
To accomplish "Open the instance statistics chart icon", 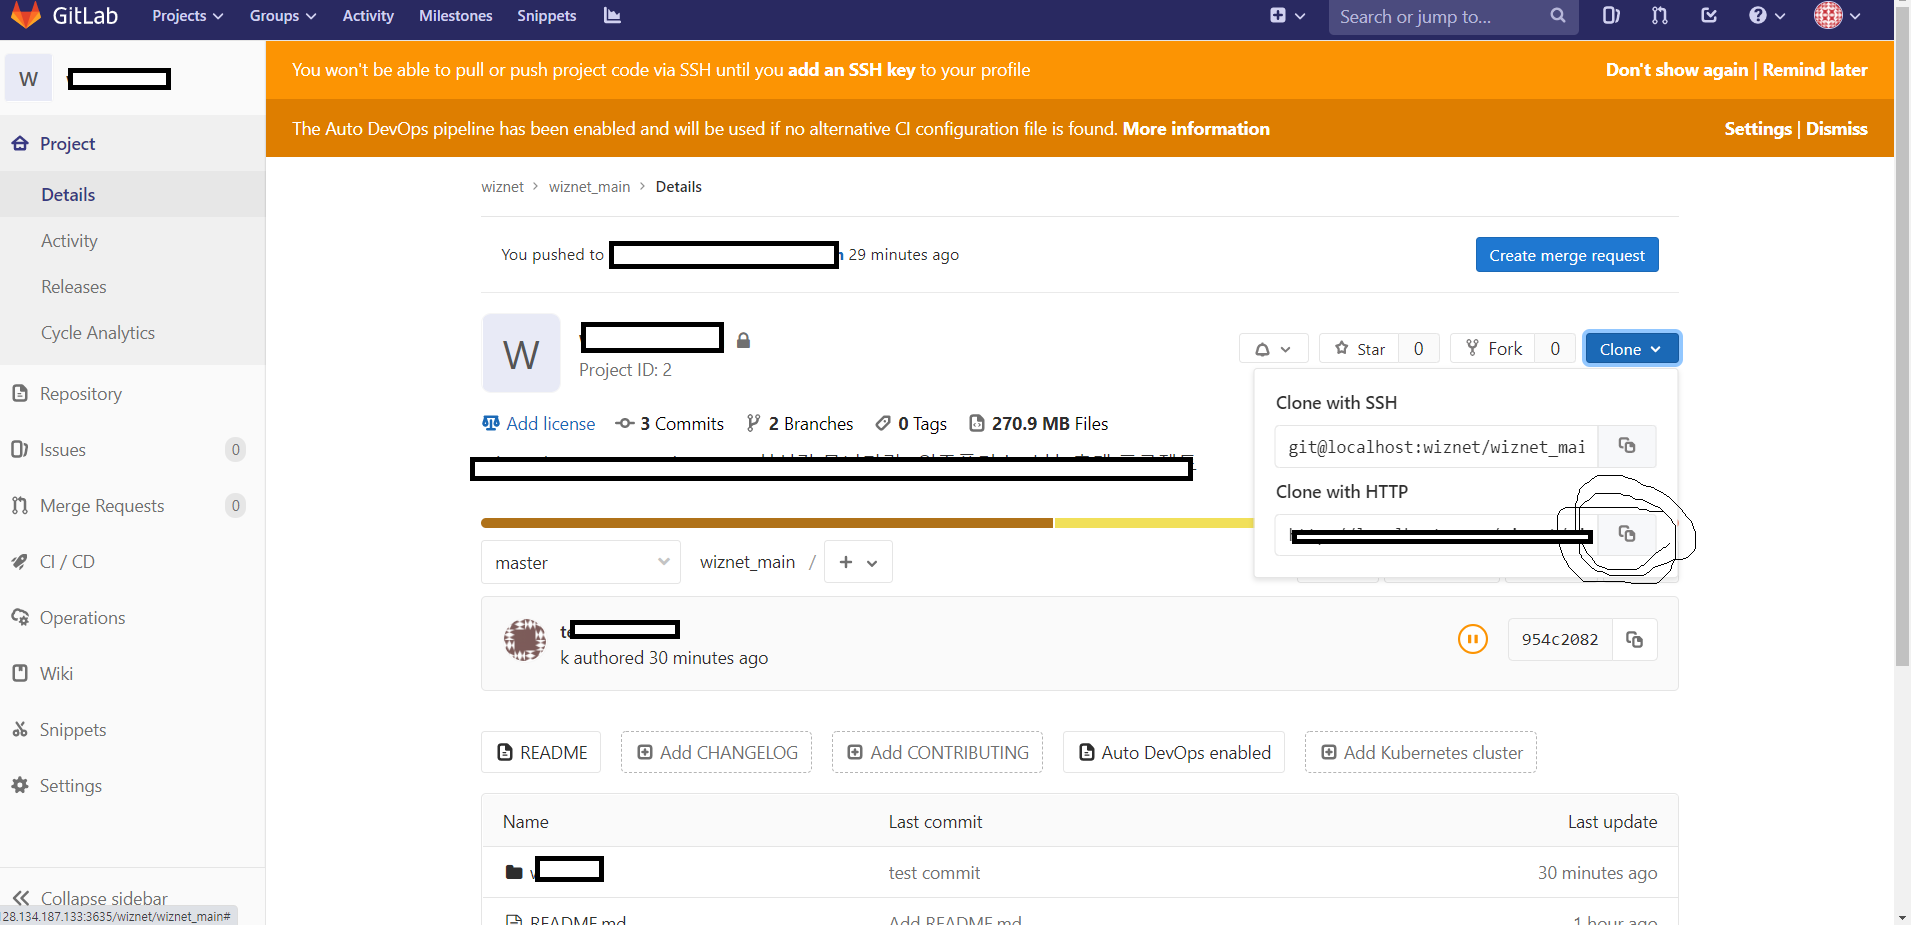I will click(x=612, y=16).
